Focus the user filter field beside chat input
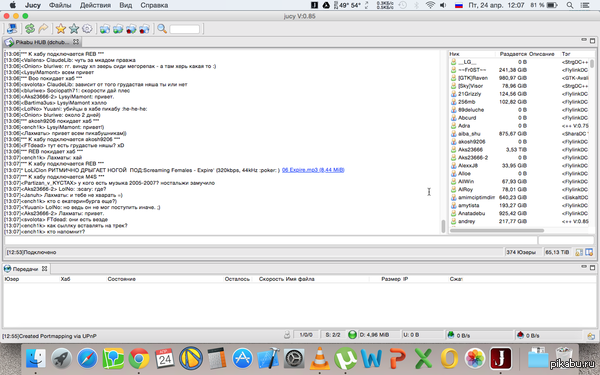This screenshot has width=600, height=375. (566, 240)
